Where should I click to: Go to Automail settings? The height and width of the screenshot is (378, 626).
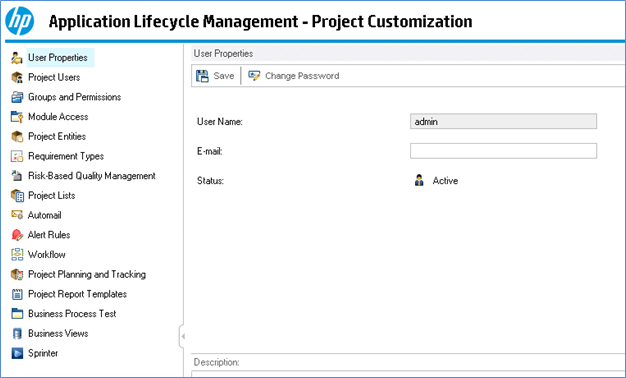click(44, 215)
